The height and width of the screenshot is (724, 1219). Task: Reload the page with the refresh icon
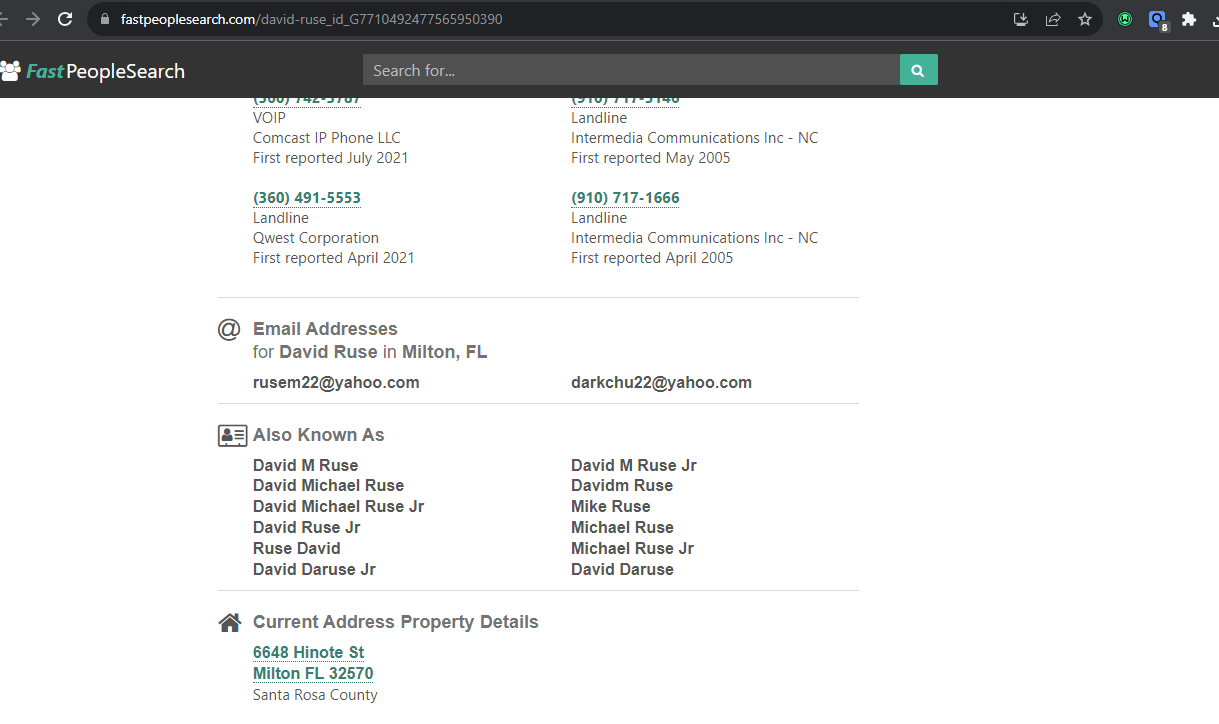pos(65,19)
